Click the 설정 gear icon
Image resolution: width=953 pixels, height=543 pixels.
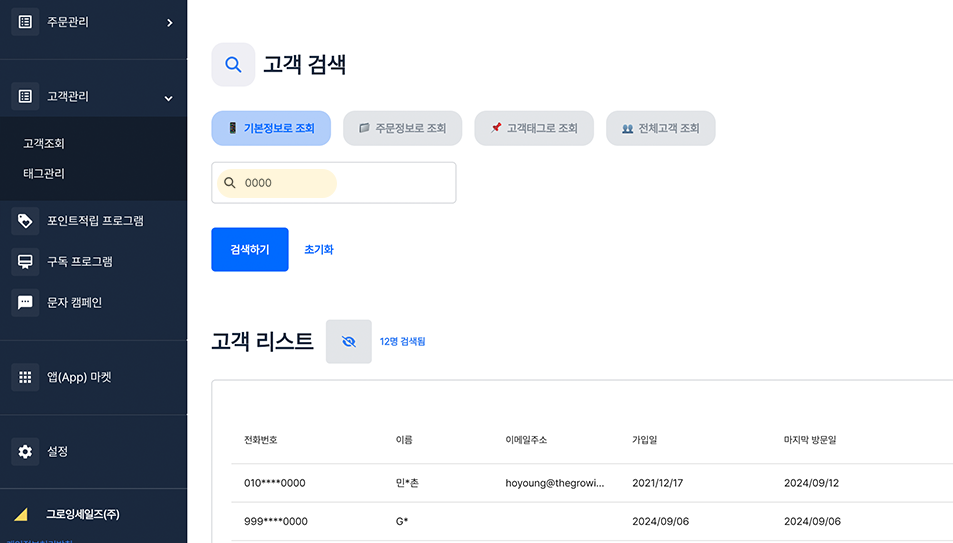(25, 452)
